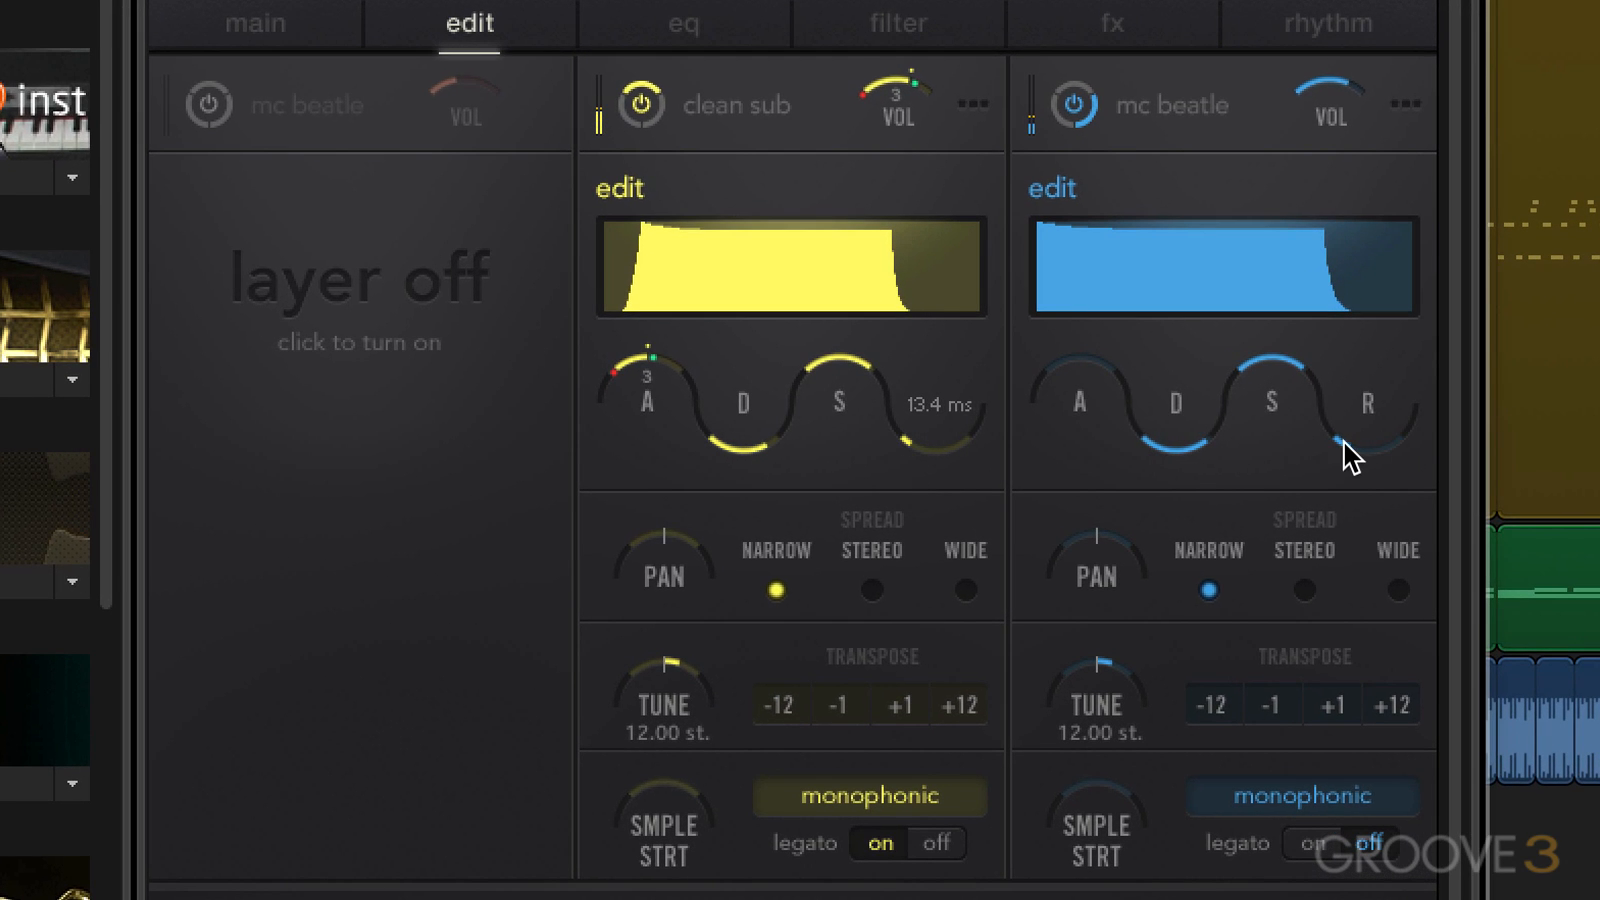Transpose clean sub layer by +12
Screen dimensions: 1600x900
coord(959,705)
